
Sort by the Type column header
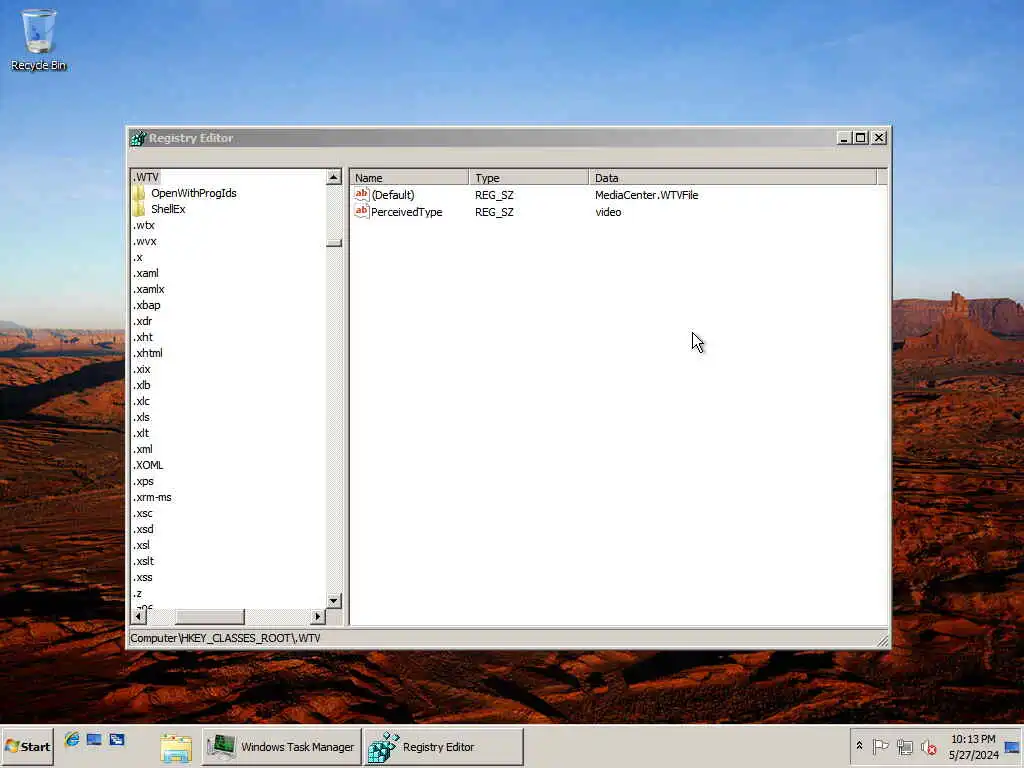[528, 178]
